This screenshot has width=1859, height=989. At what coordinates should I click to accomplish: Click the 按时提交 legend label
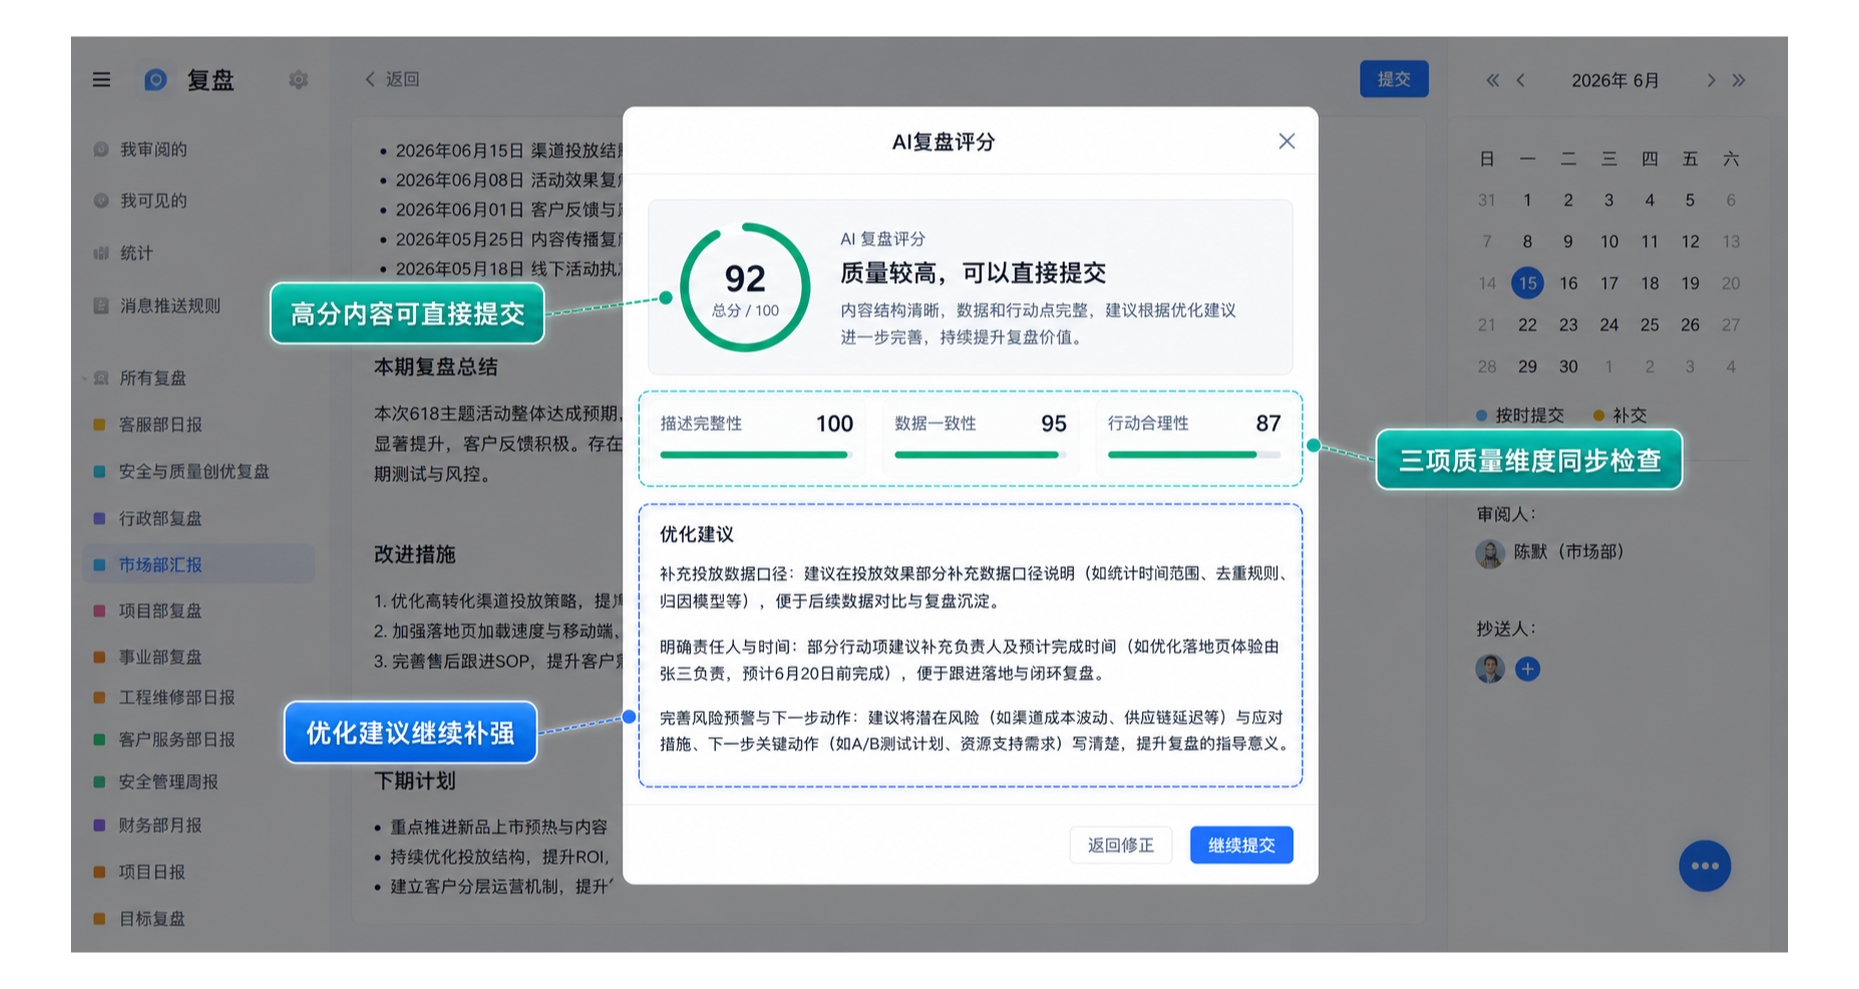click(x=1529, y=415)
